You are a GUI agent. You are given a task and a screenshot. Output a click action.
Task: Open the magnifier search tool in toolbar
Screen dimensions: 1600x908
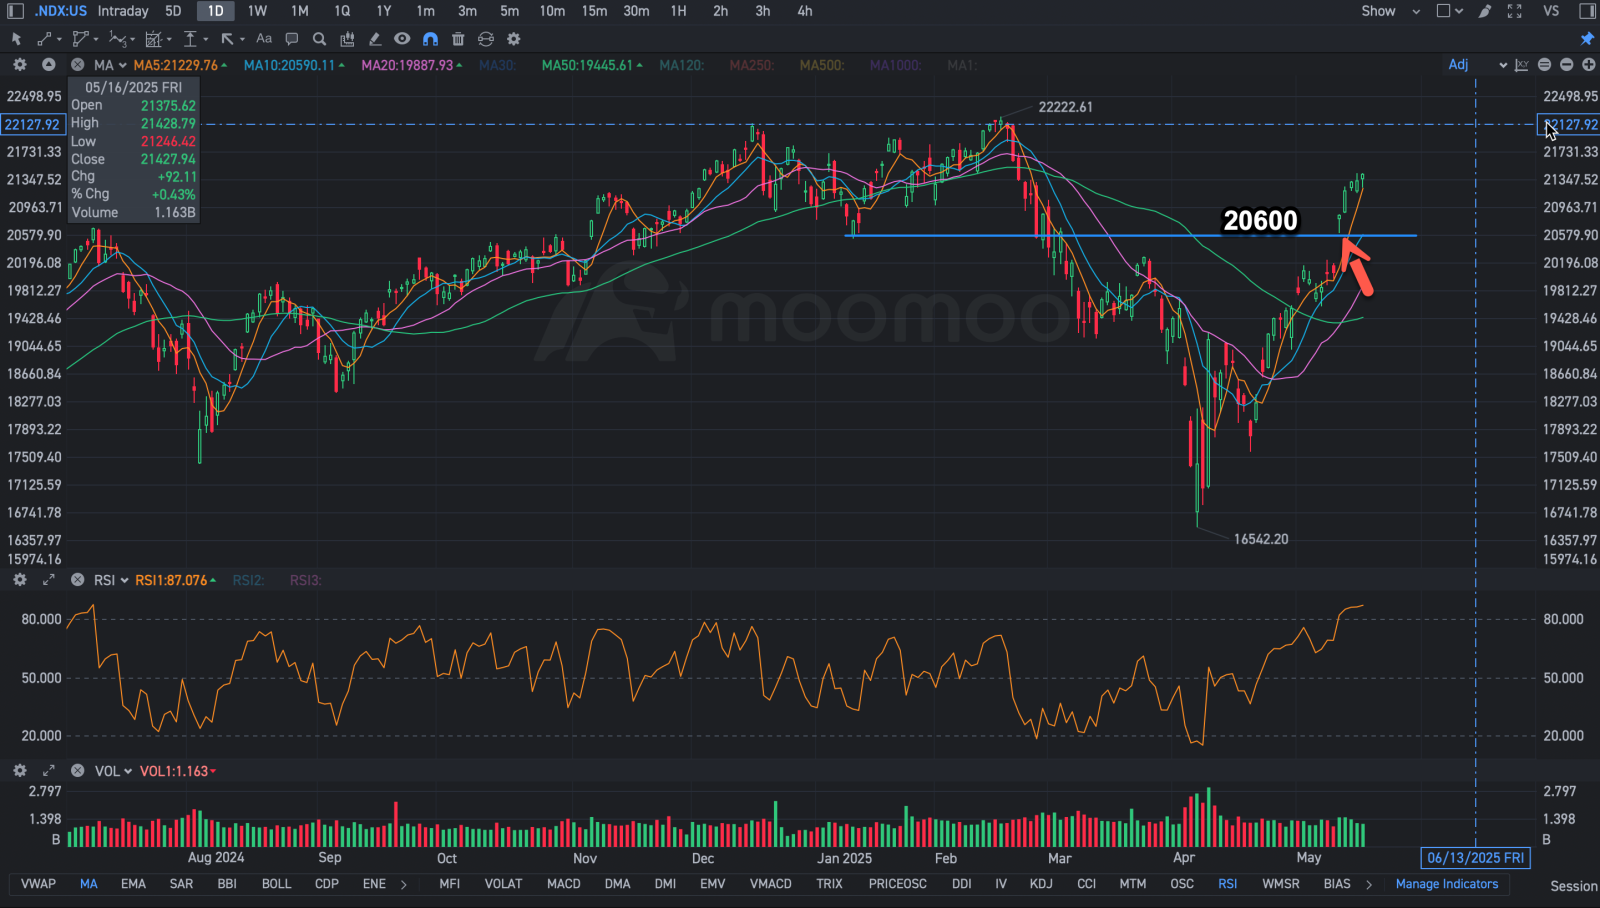(319, 39)
